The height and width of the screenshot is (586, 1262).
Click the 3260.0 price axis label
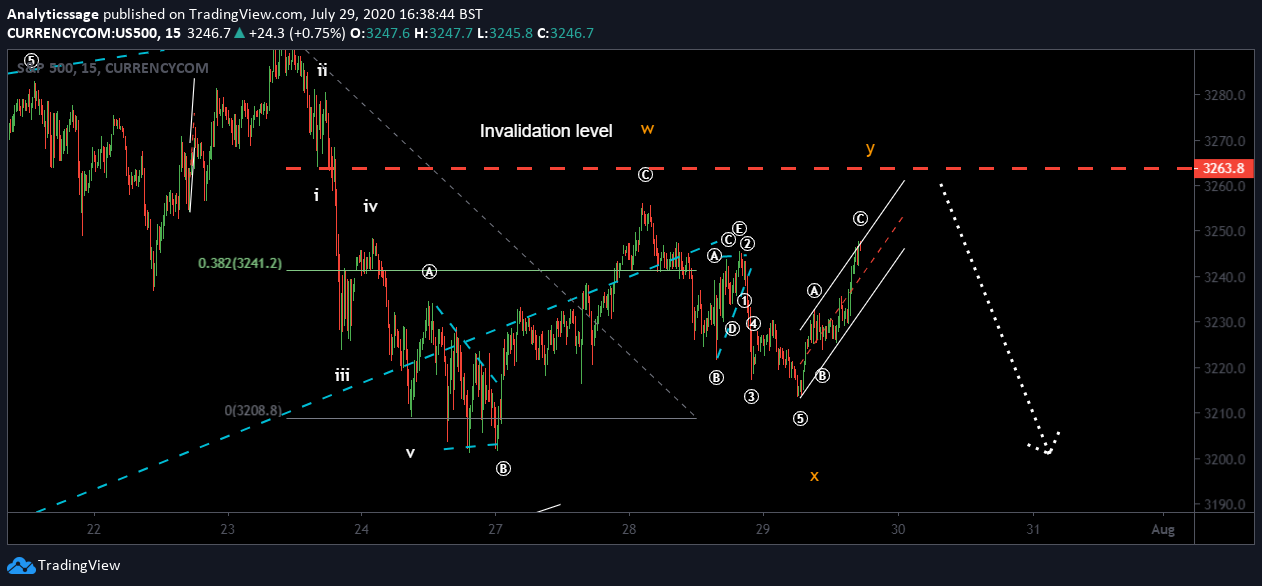click(1226, 187)
